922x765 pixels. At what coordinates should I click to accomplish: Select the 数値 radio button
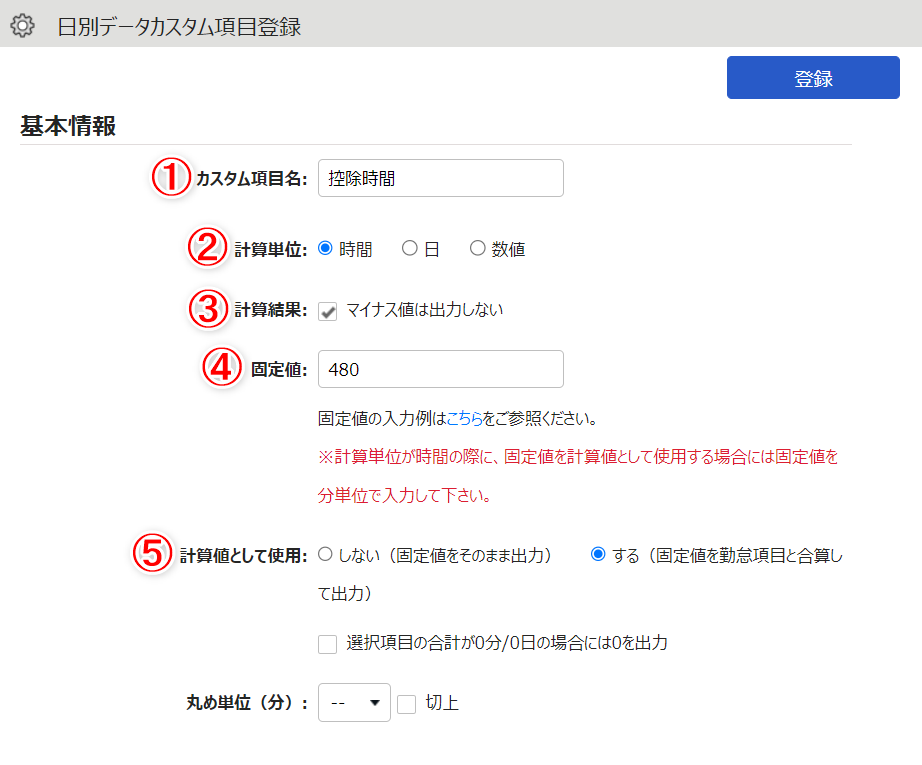[x=477, y=248]
